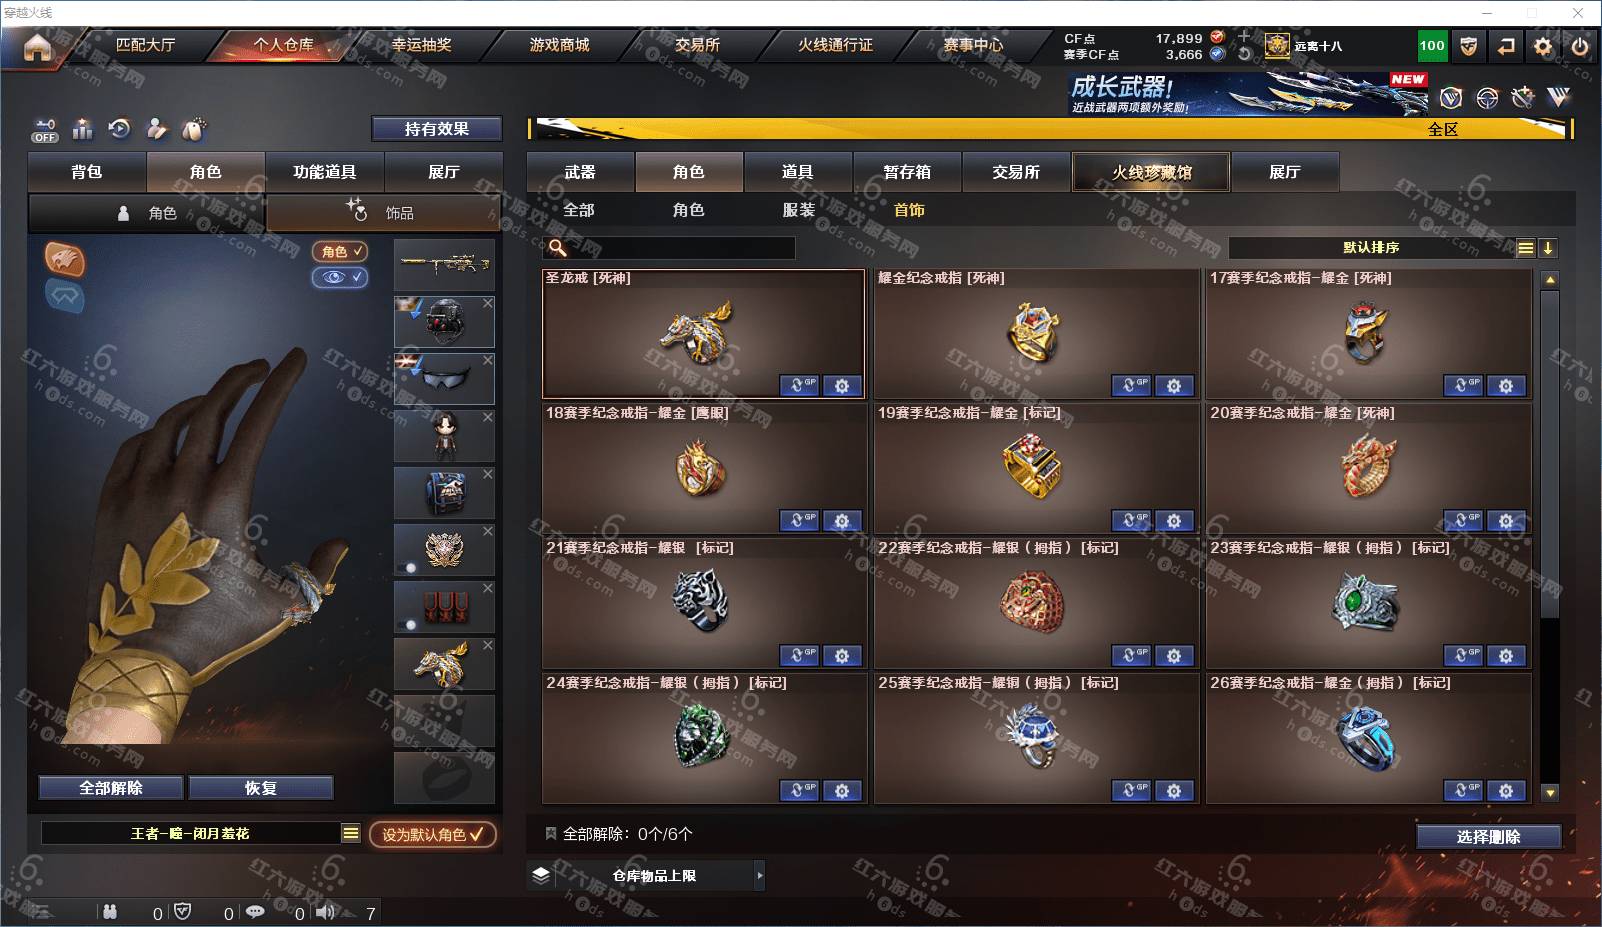Toggle the eye visibility checkbox

coord(339,277)
